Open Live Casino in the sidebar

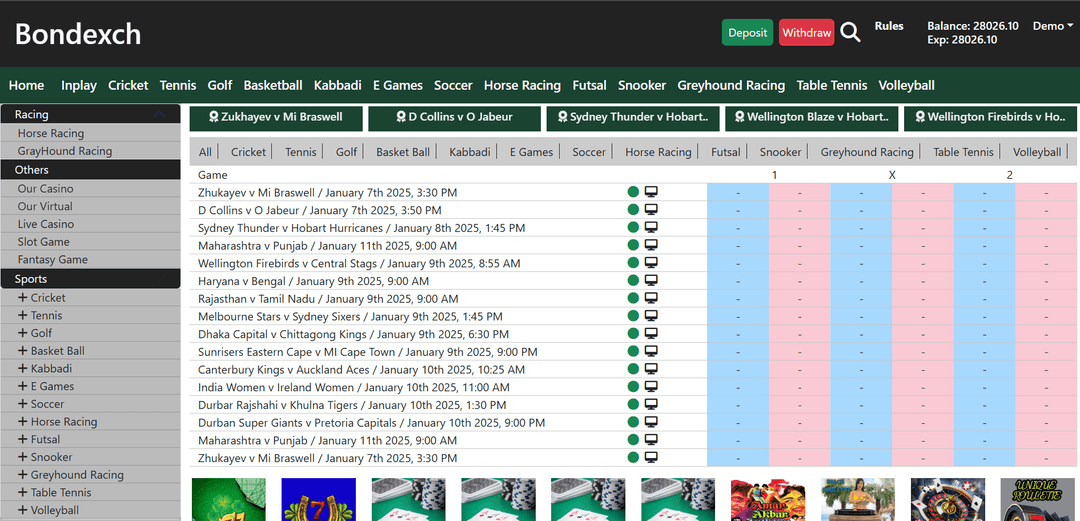click(45, 224)
